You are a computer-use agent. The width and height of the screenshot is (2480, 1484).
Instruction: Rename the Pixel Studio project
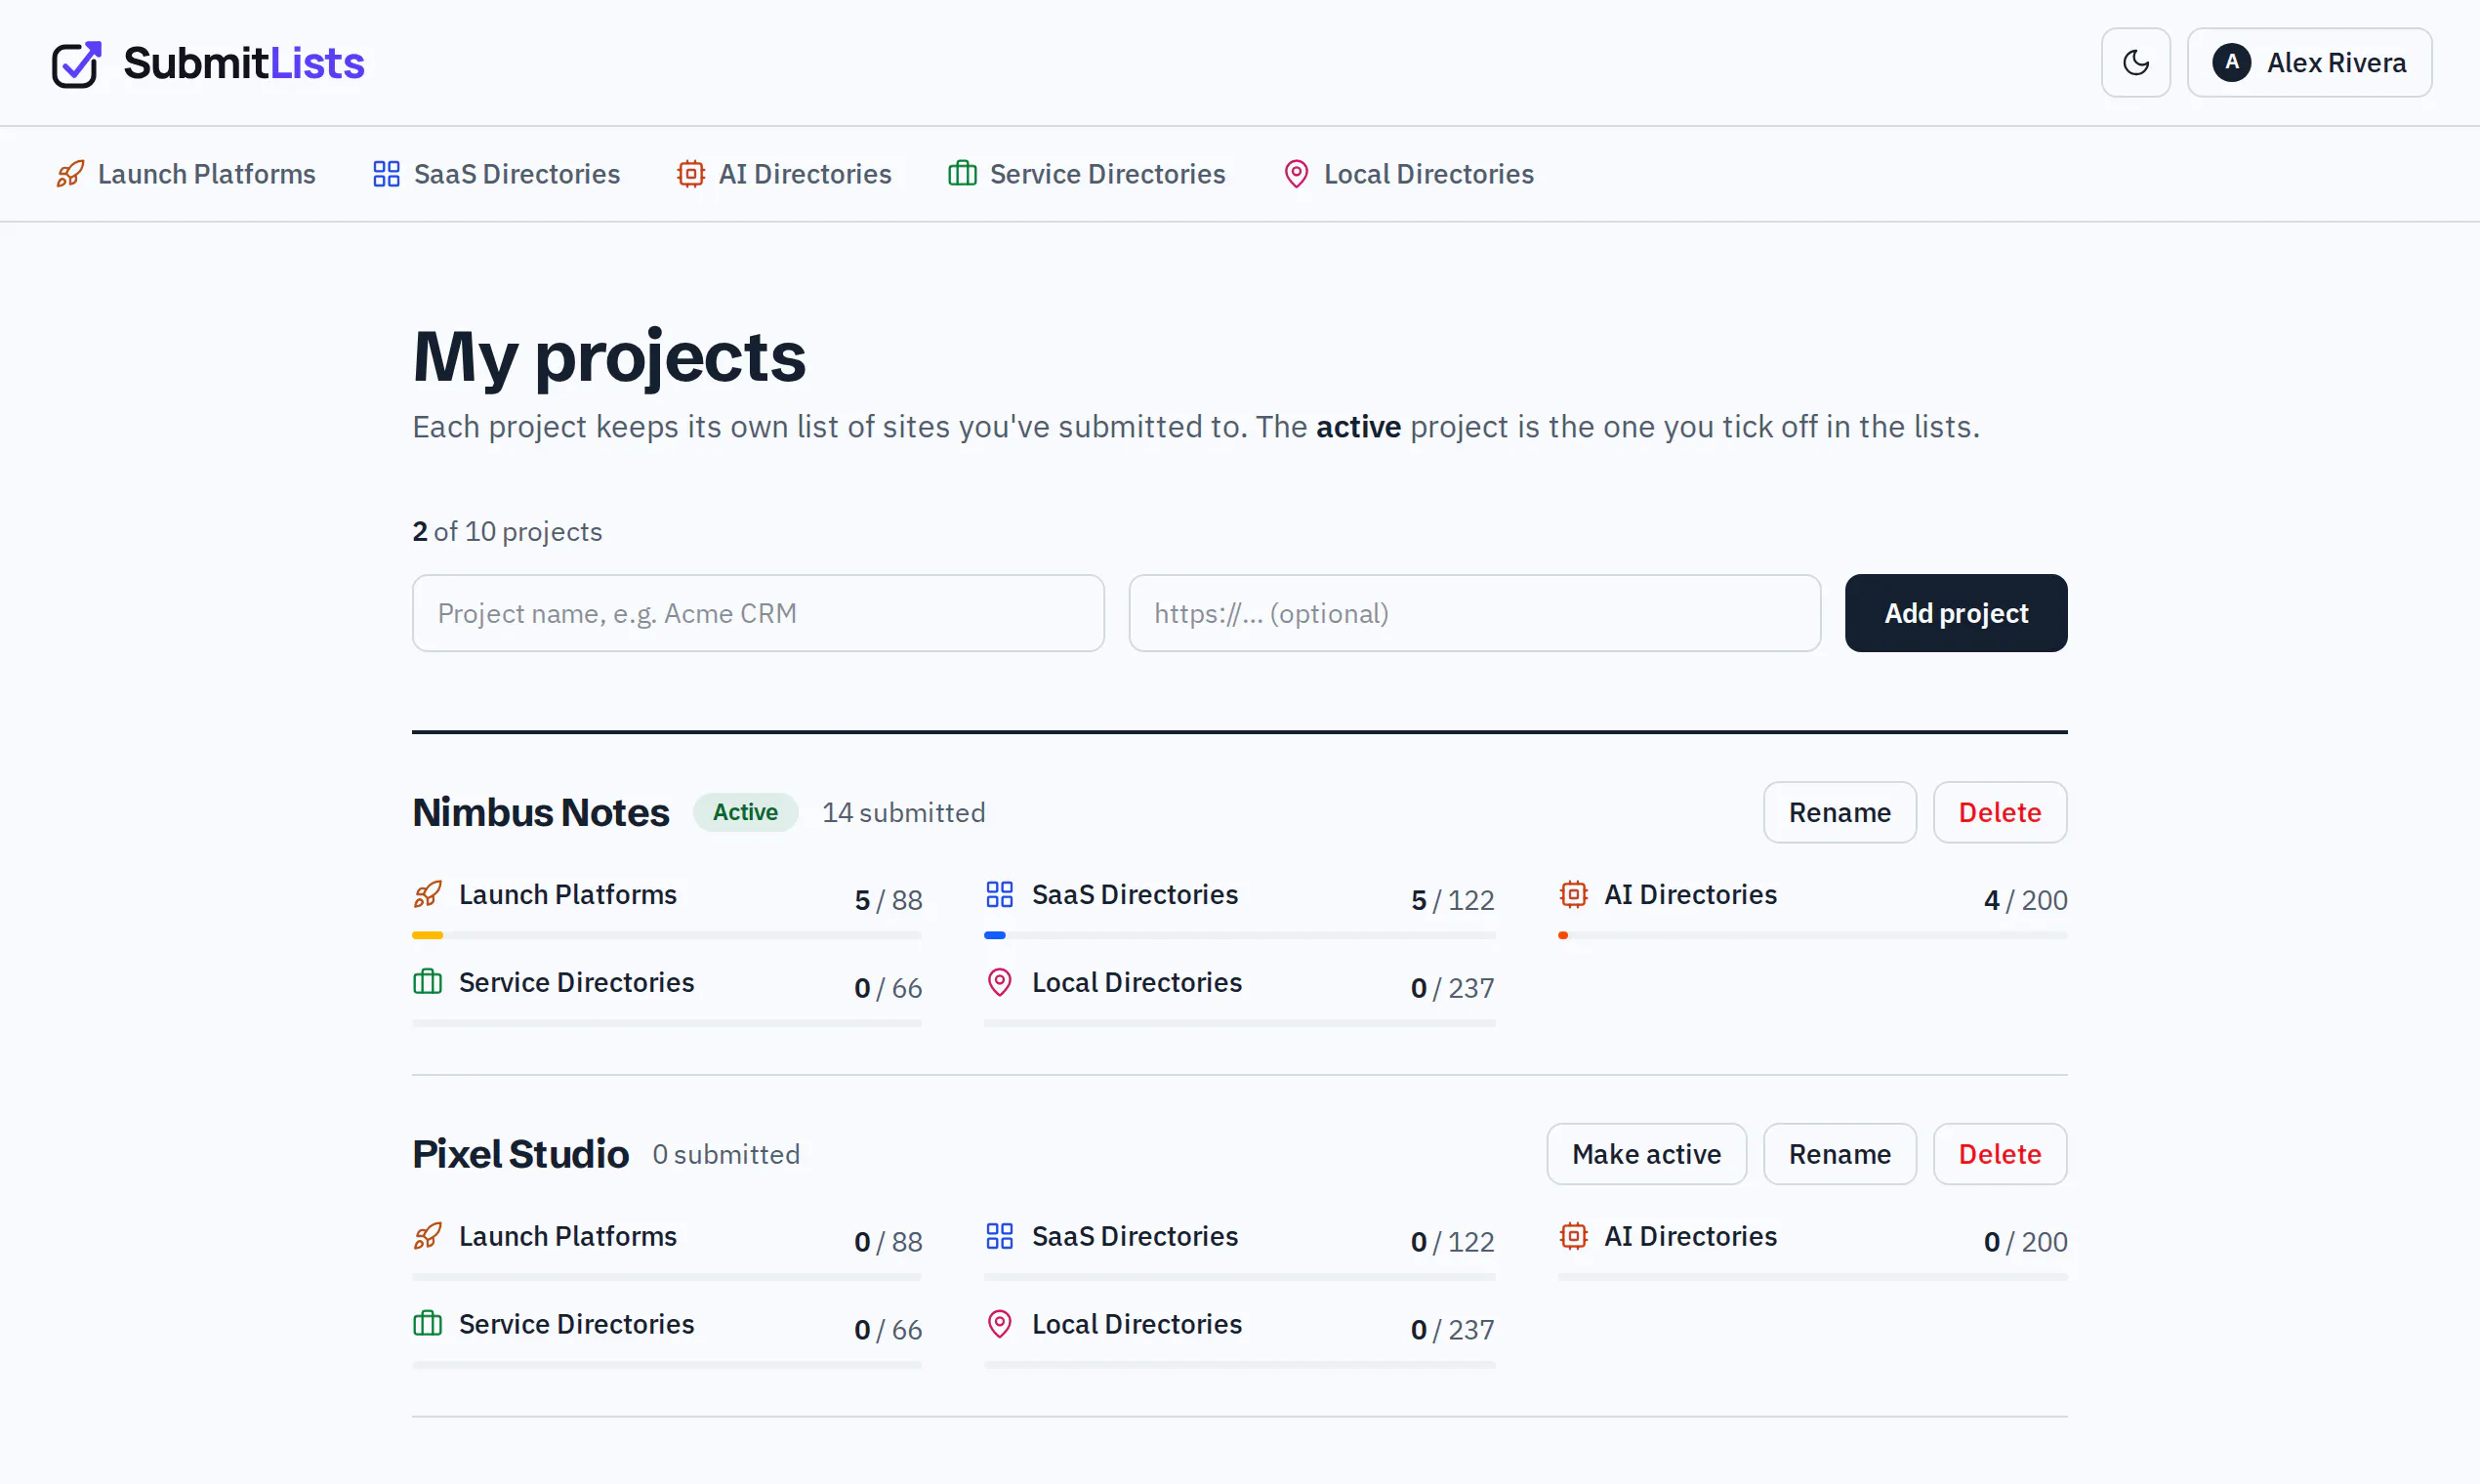tap(1839, 1154)
